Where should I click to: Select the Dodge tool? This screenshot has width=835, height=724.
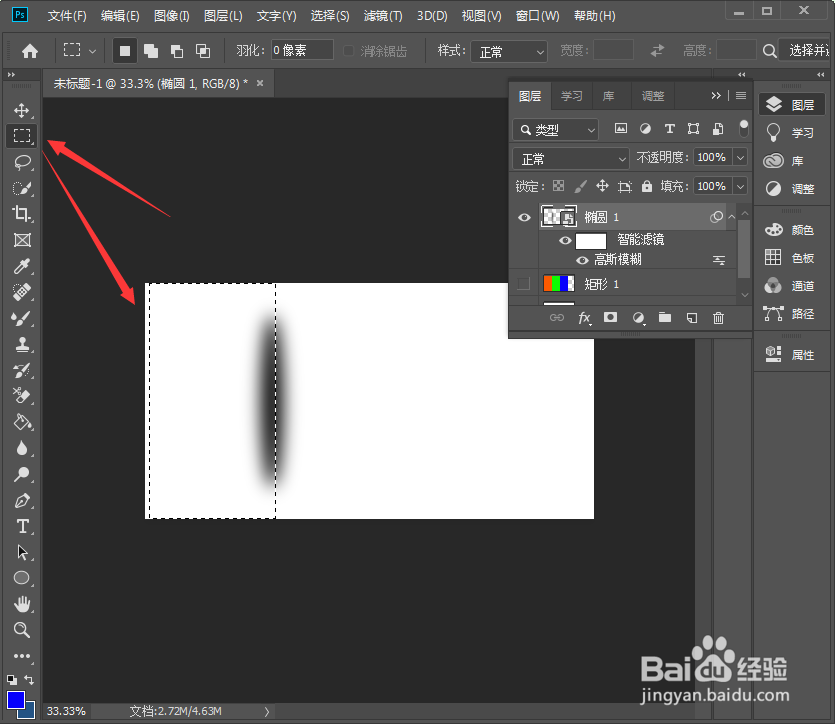click(21, 474)
